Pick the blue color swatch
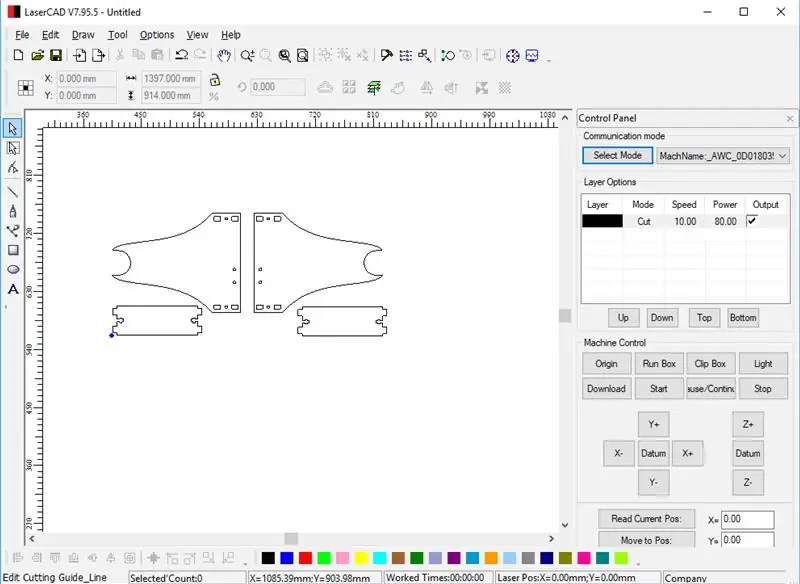The height and width of the screenshot is (584, 800). coord(287,558)
